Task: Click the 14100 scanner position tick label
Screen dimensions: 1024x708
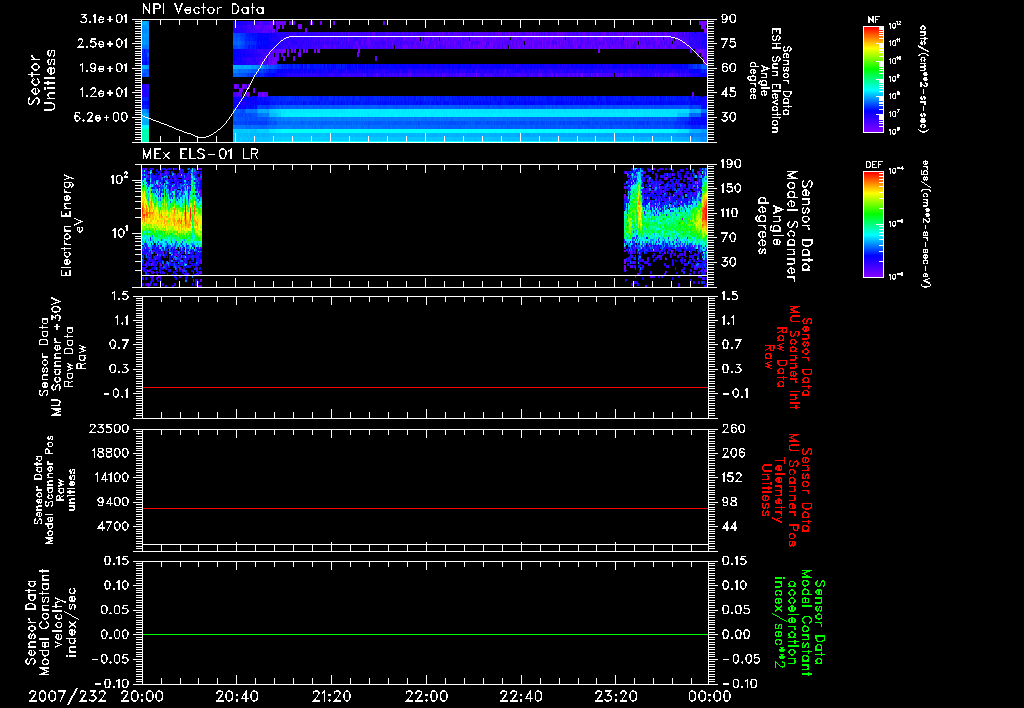Action: [x=110, y=477]
